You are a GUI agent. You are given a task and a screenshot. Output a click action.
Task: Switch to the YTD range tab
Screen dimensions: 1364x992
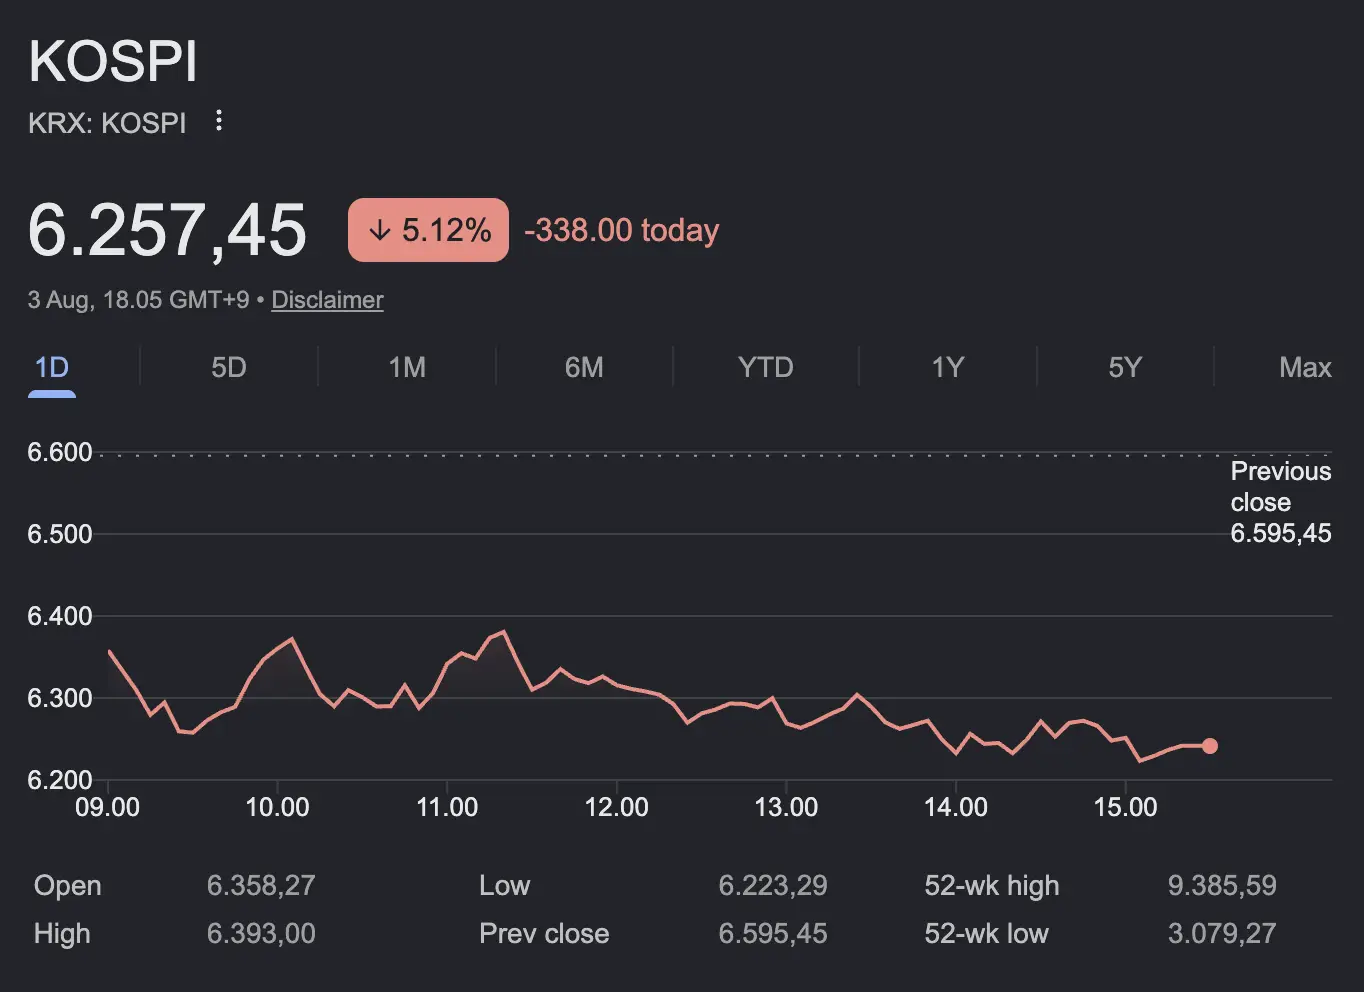[766, 368]
